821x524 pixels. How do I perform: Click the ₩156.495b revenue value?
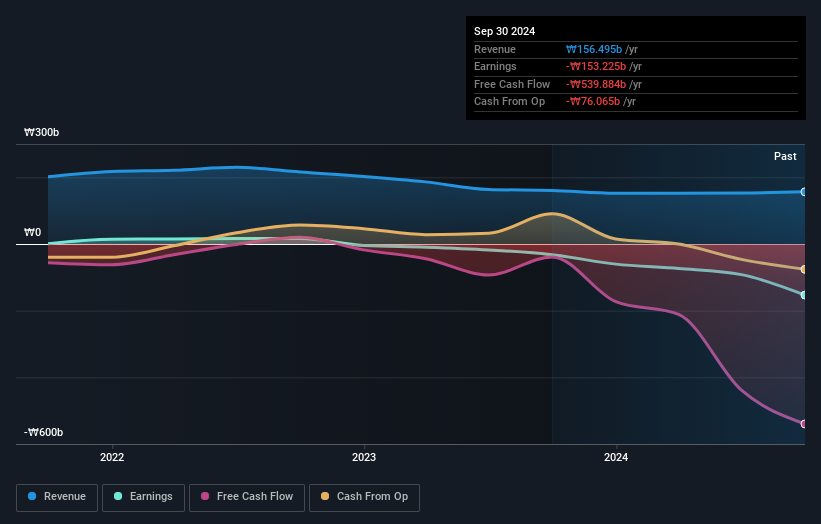(594, 49)
